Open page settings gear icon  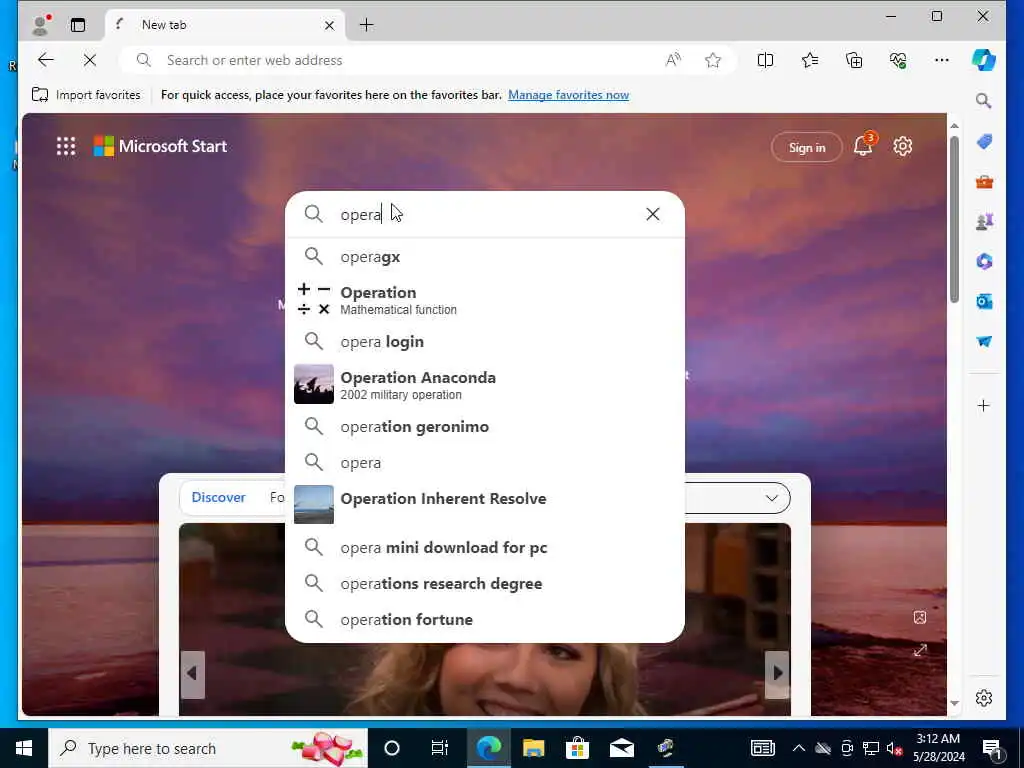pyautogui.click(x=903, y=146)
